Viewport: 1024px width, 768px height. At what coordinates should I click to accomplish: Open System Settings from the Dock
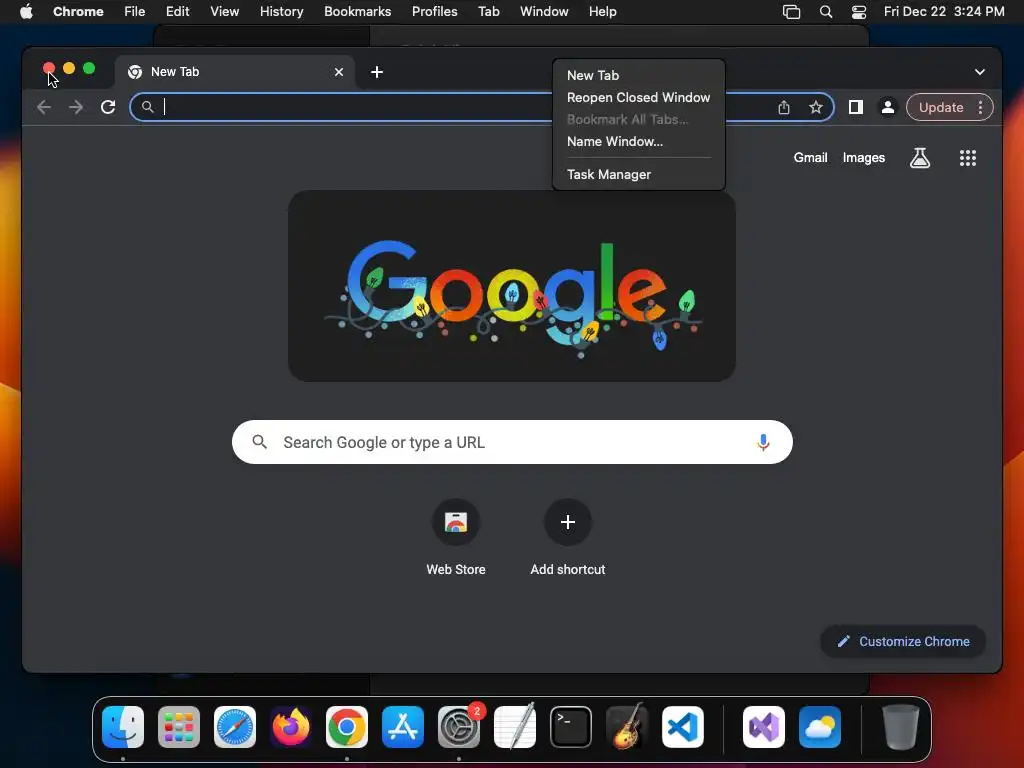tap(458, 727)
